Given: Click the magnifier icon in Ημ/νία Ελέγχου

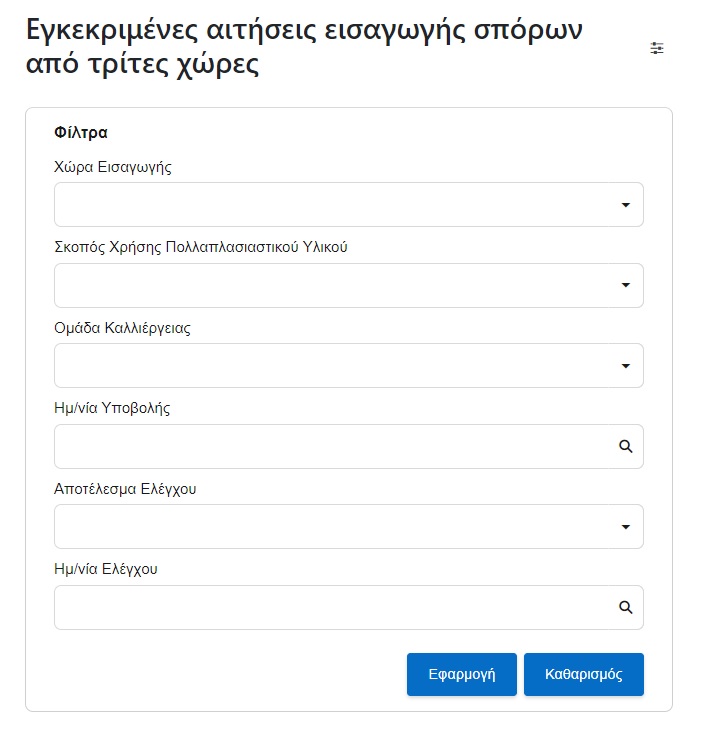Looking at the screenshot, I should pyautogui.click(x=625, y=607).
